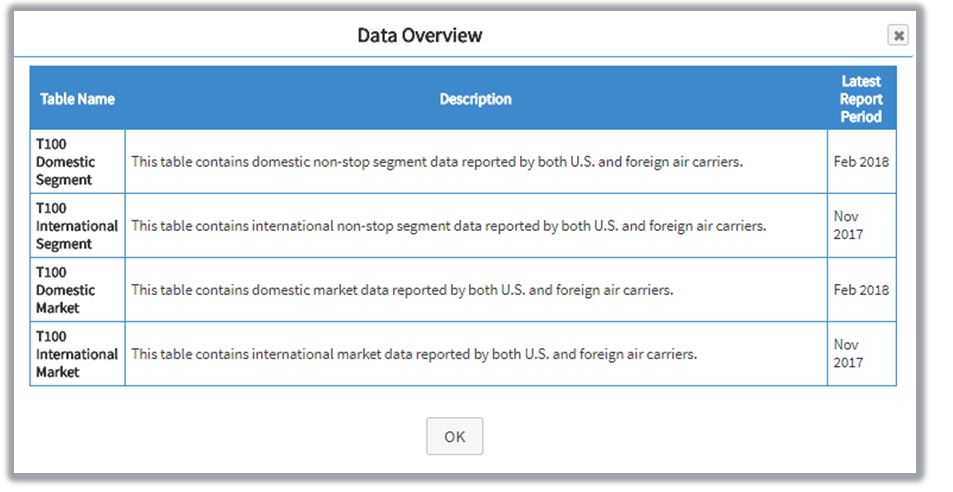
Task: Click Nov 2017 in T100 International Market row
Action: click(847, 354)
